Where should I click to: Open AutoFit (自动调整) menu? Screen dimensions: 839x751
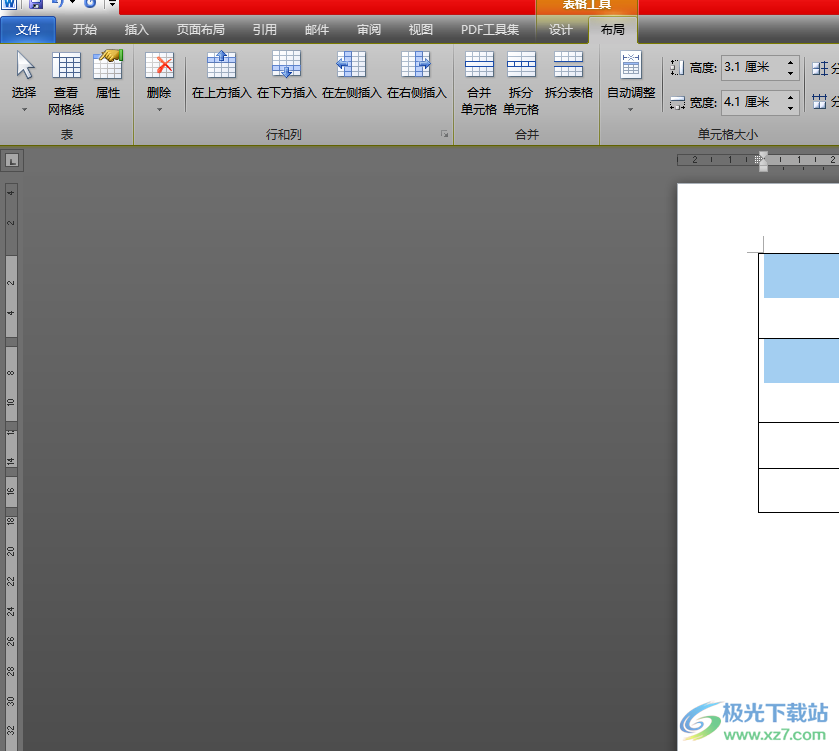[631, 81]
